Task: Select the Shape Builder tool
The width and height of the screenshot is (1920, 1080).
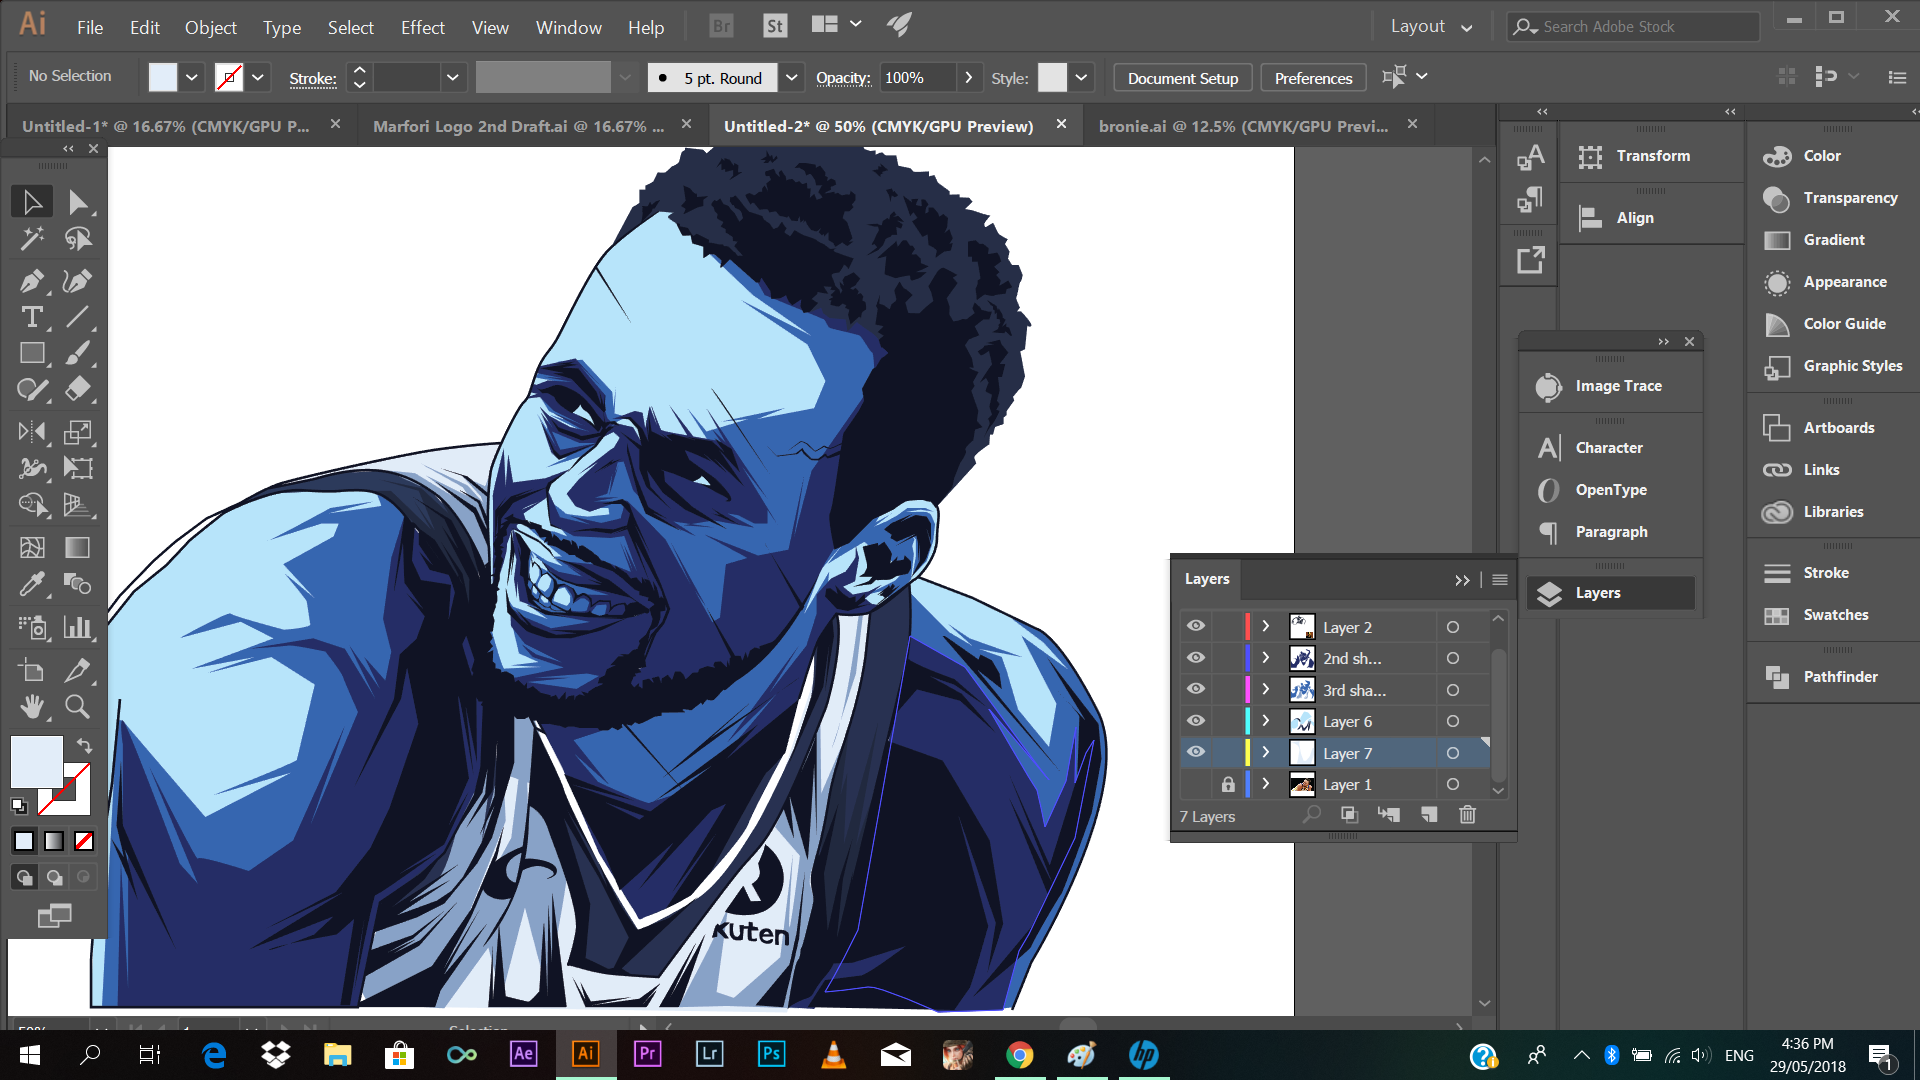Action: point(32,504)
